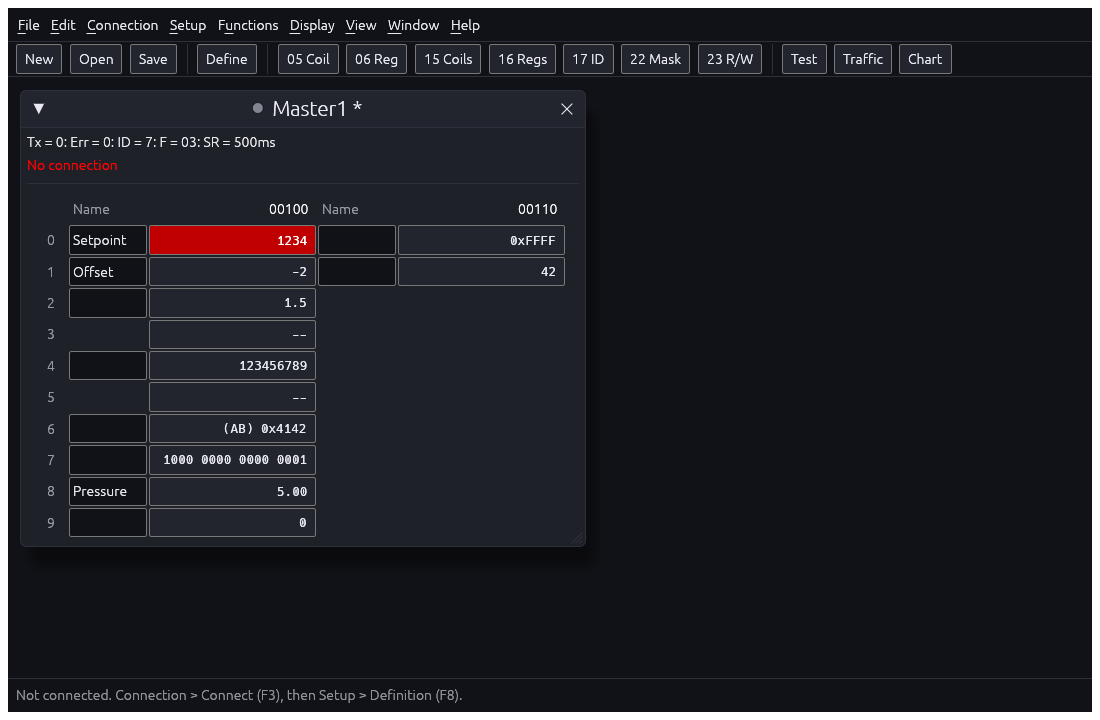This screenshot has width=1100, height=720.
Task: Click the 00110 column header
Action: coord(537,209)
